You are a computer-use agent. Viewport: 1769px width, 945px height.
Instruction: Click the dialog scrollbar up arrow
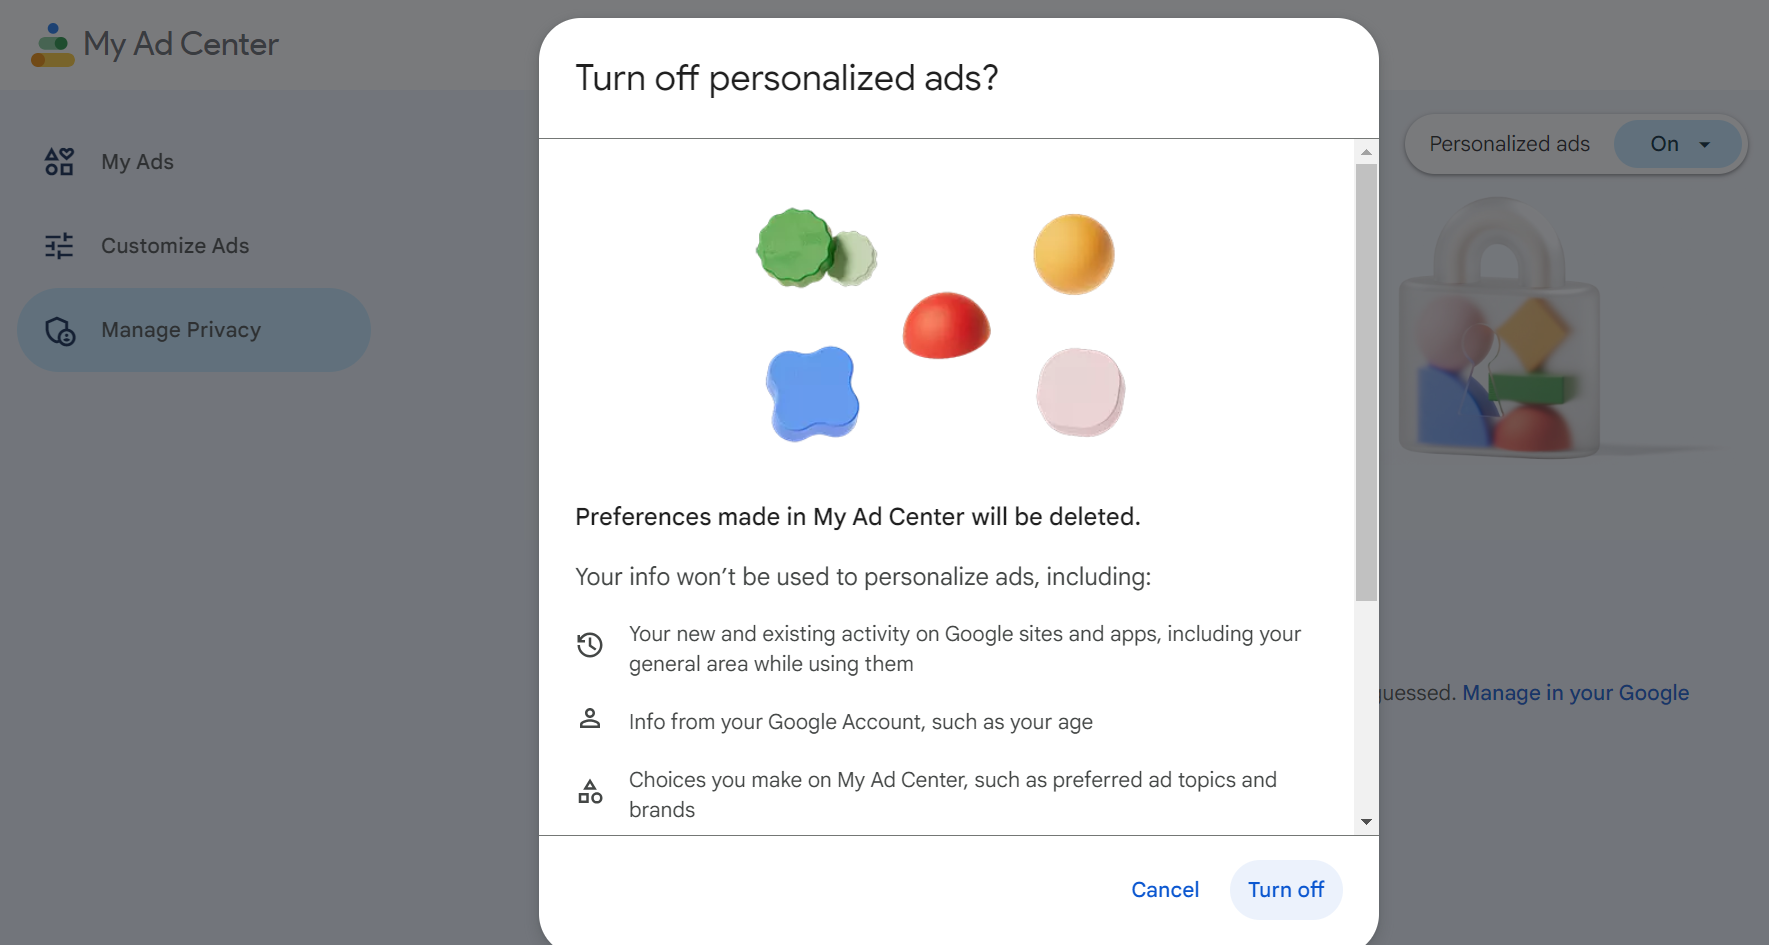[x=1366, y=152]
